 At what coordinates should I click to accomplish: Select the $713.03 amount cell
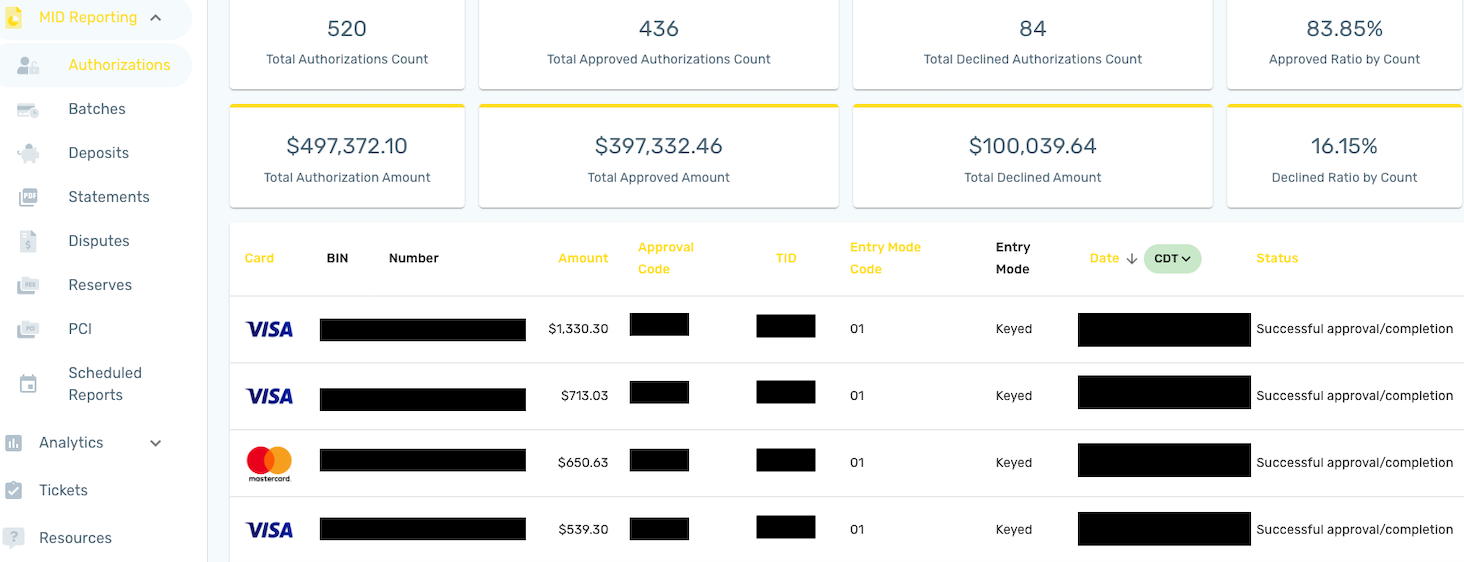(584, 396)
